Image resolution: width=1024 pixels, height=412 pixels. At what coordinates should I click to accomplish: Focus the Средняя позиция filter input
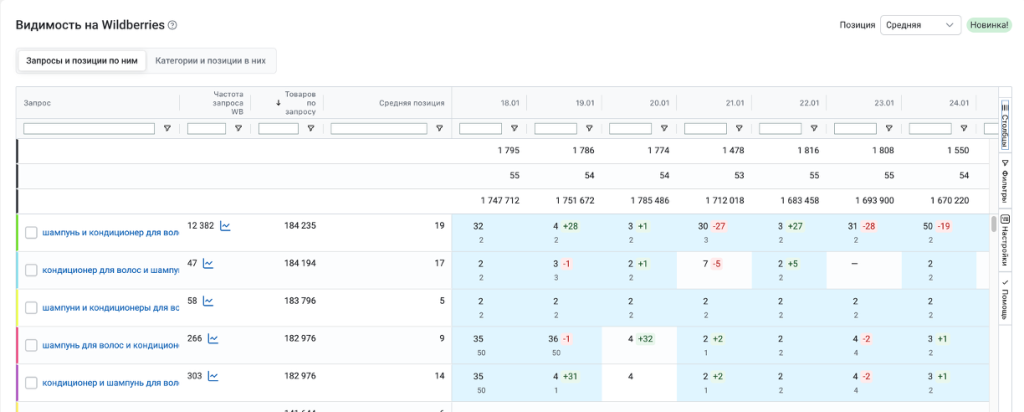pyautogui.click(x=379, y=129)
